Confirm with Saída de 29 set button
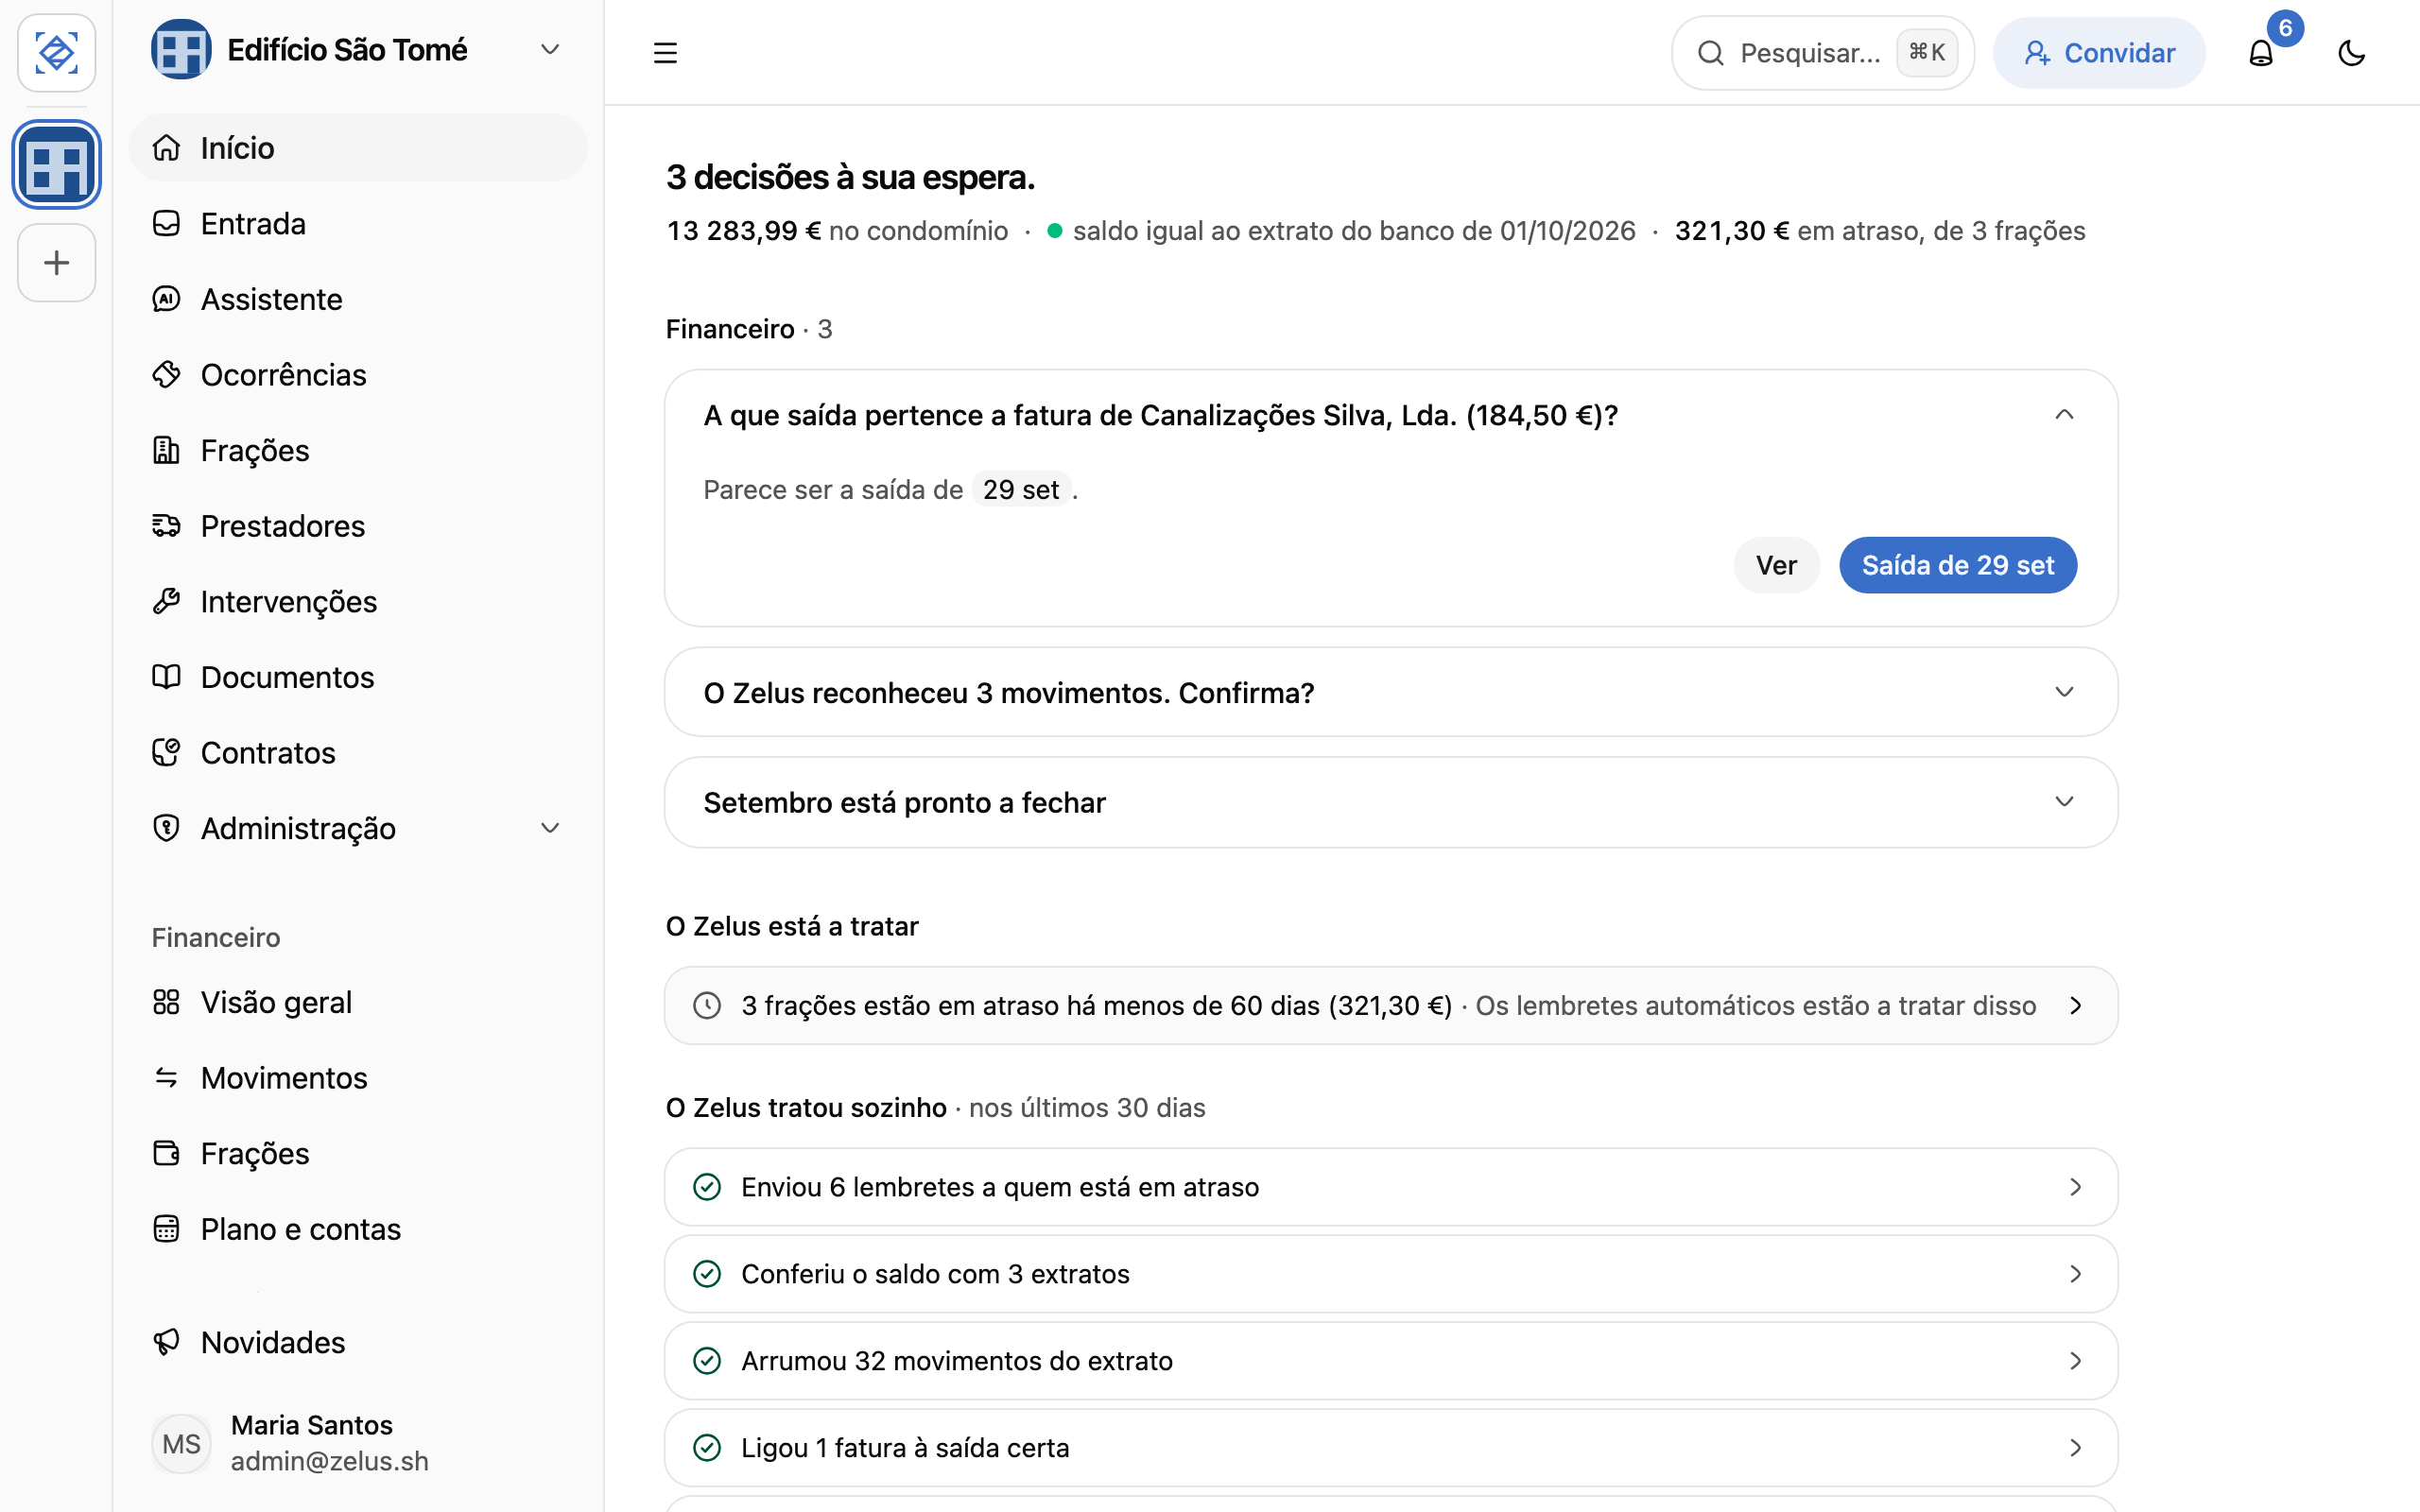Image resolution: width=2420 pixels, height=1512 pixels. coord(1957,565)
